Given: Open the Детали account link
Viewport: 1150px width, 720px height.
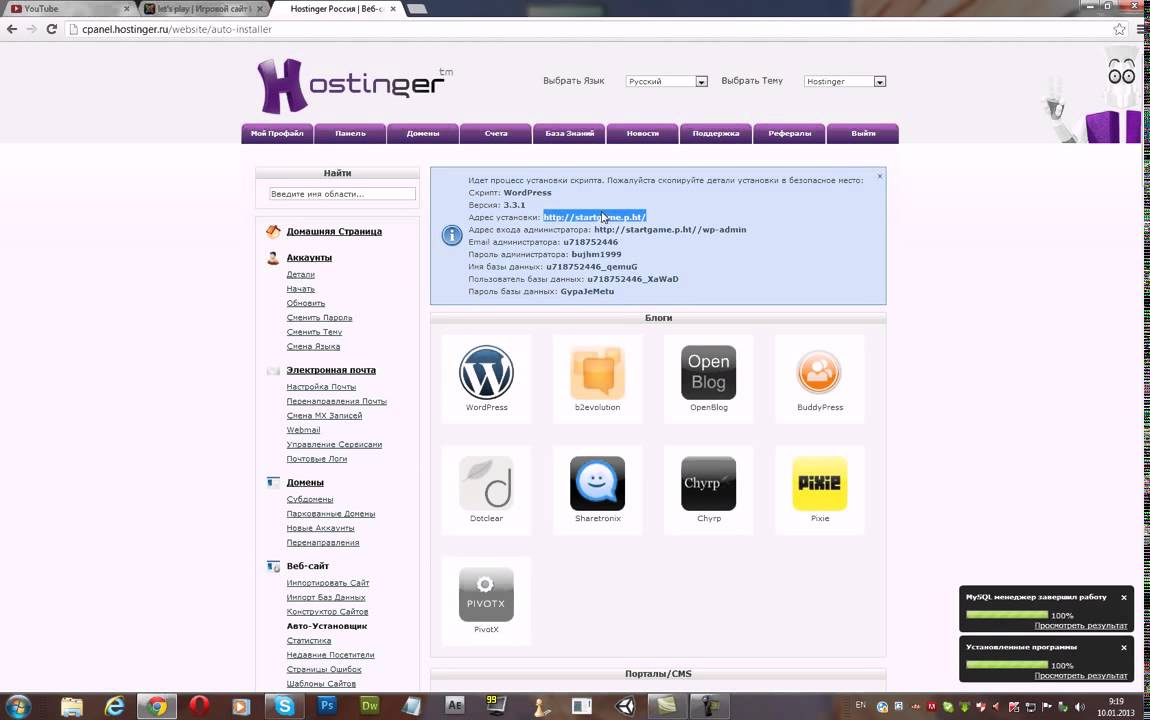Looking at the screenshot, I should pos(300,274).
